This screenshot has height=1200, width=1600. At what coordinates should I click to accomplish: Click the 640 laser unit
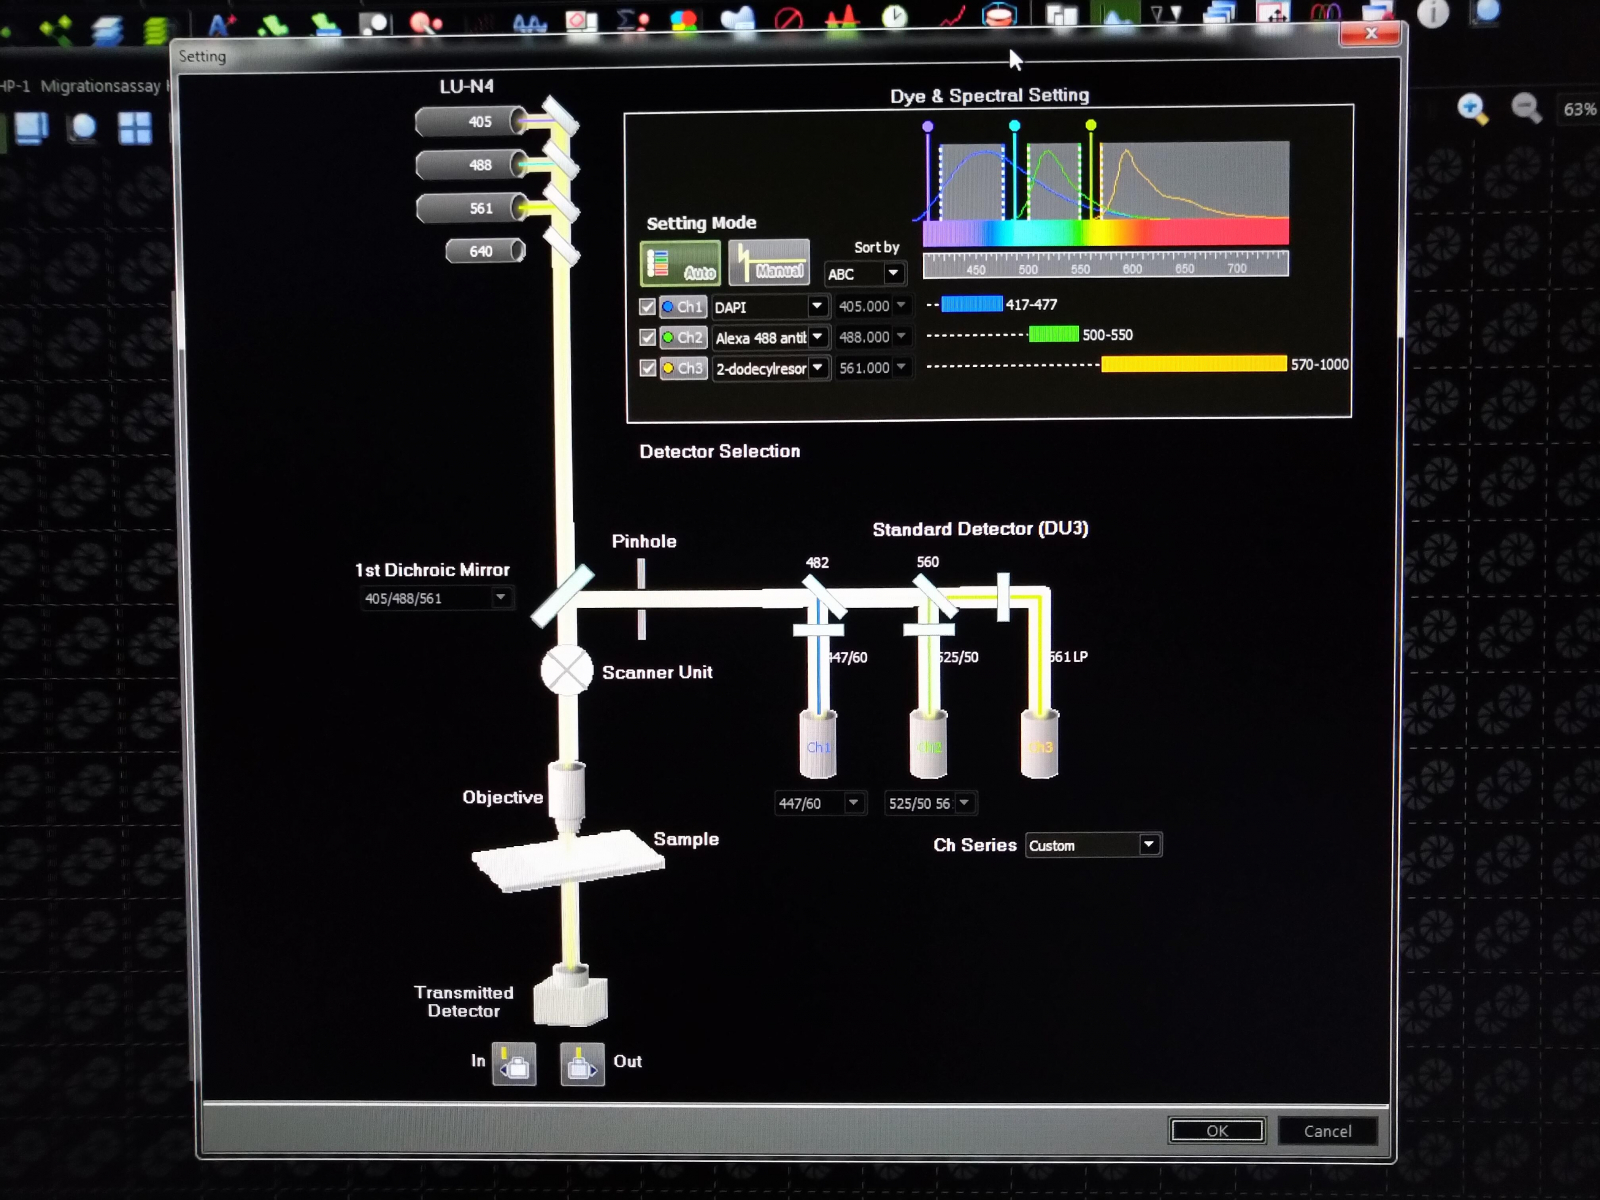click(x=485, y=251)
